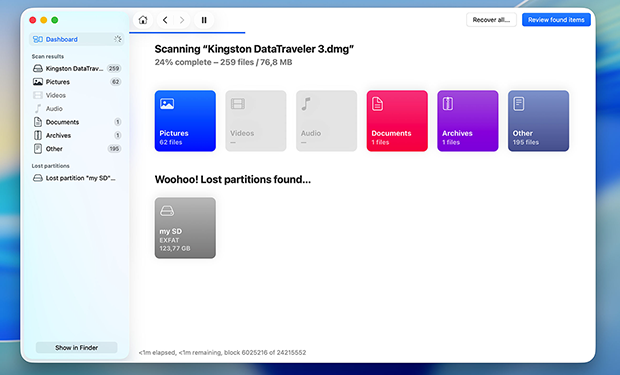Open Pictures in the sidebar
620x375 pixels.
coord(76,82)
